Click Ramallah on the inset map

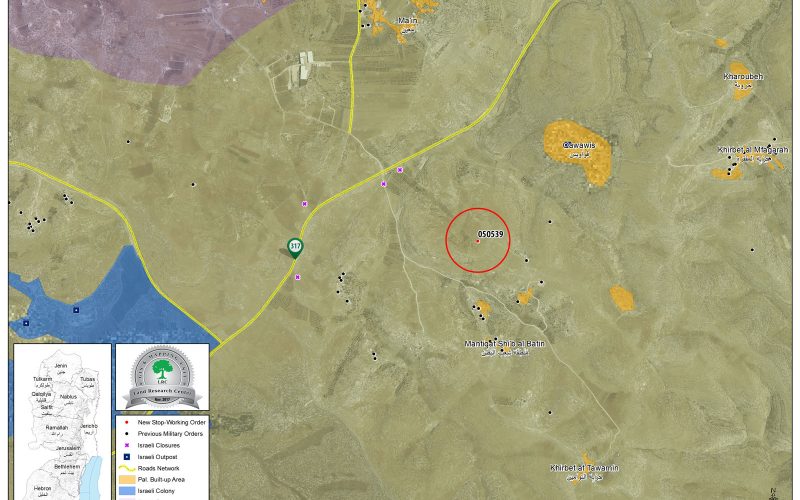[x=57, y=428]
